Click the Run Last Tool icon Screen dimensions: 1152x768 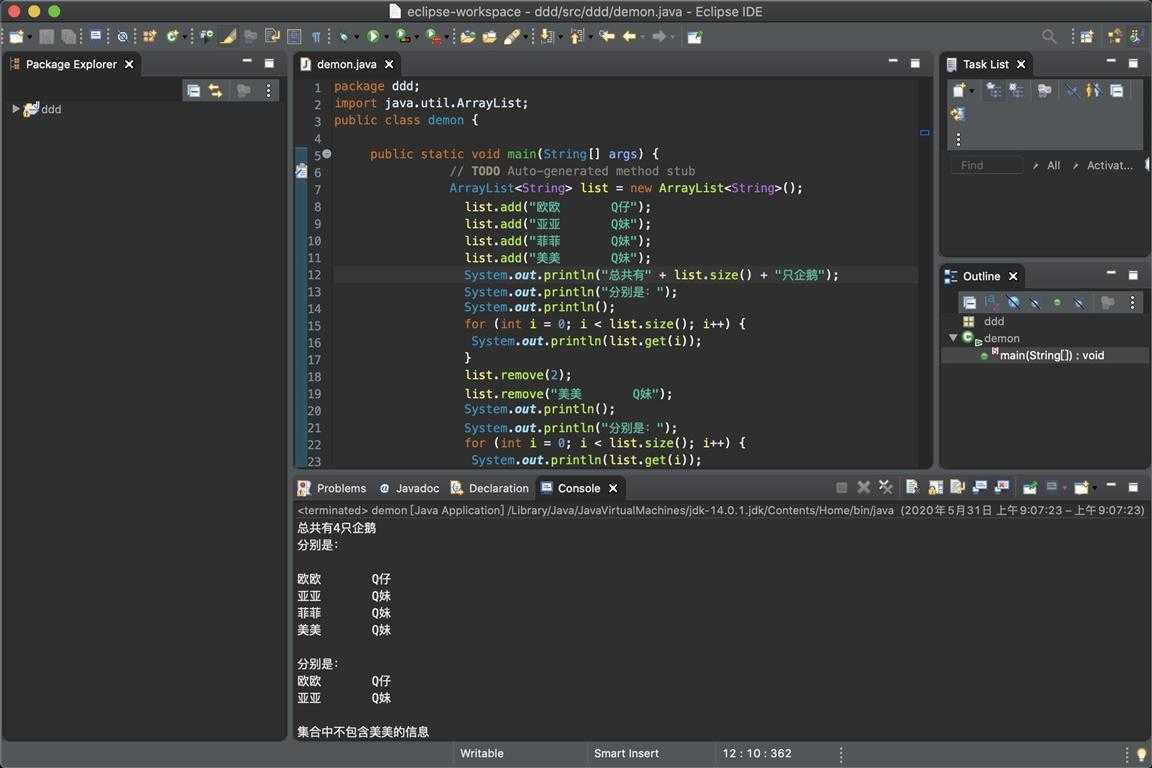(433, 36)
